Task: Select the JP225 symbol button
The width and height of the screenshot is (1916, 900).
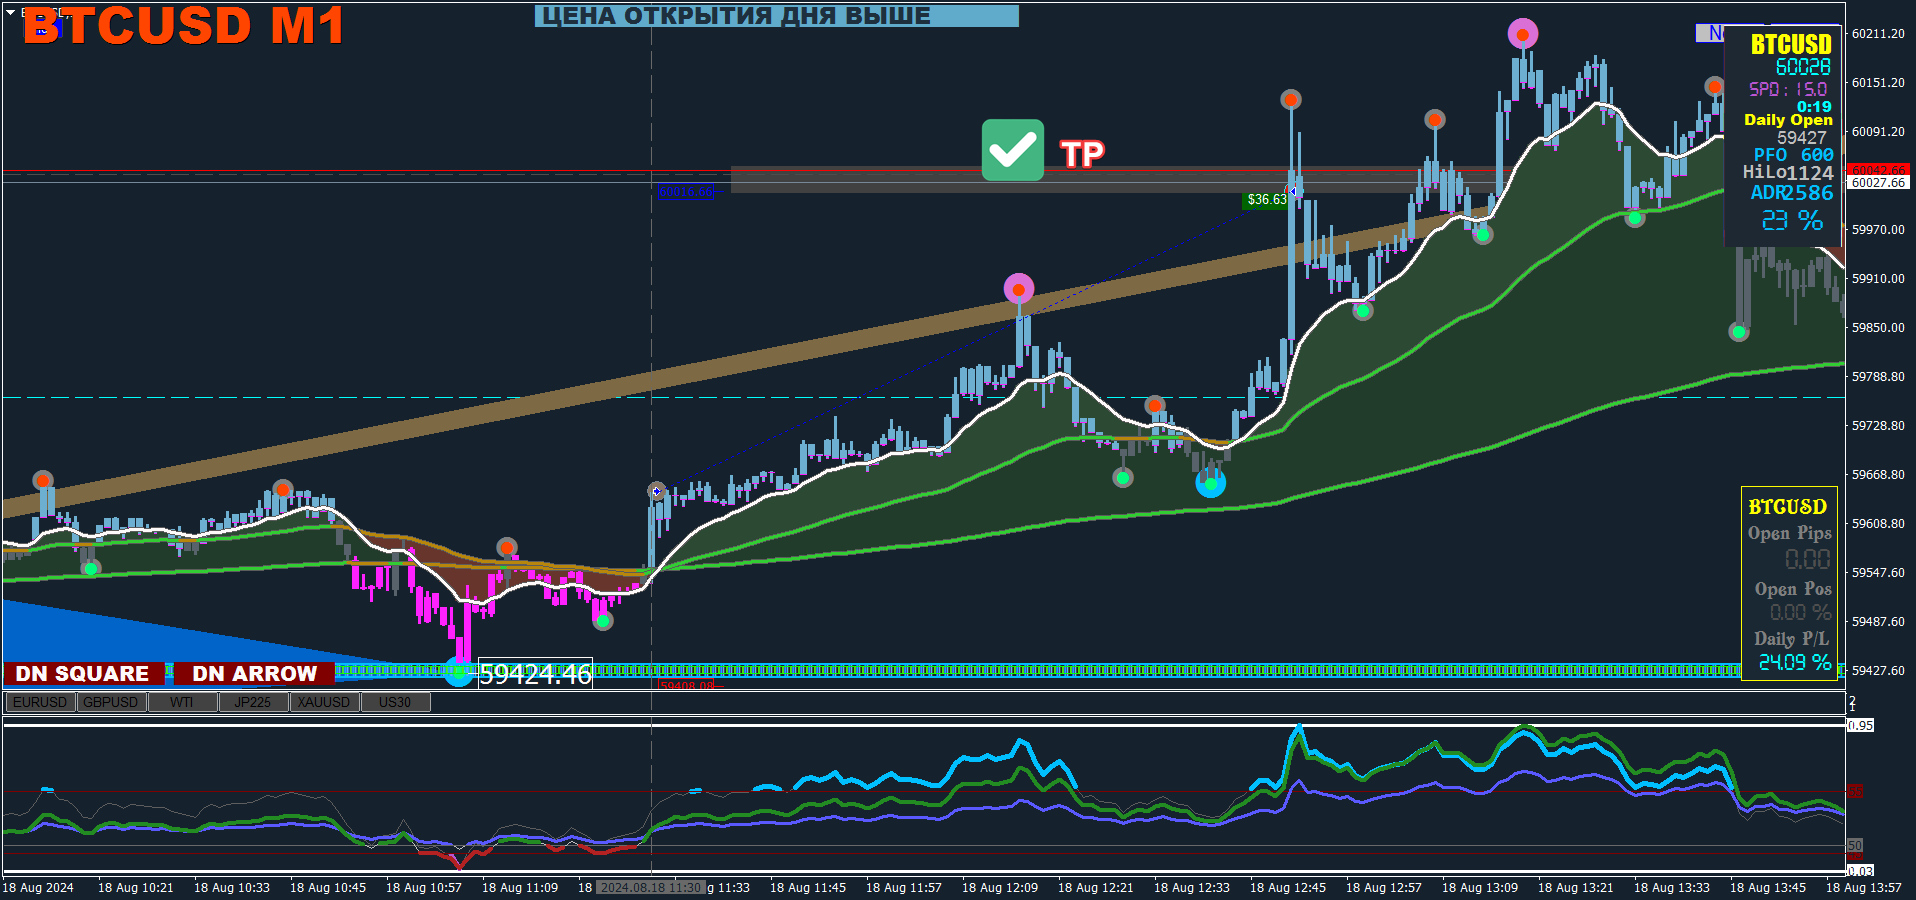Action: [253, 702]
